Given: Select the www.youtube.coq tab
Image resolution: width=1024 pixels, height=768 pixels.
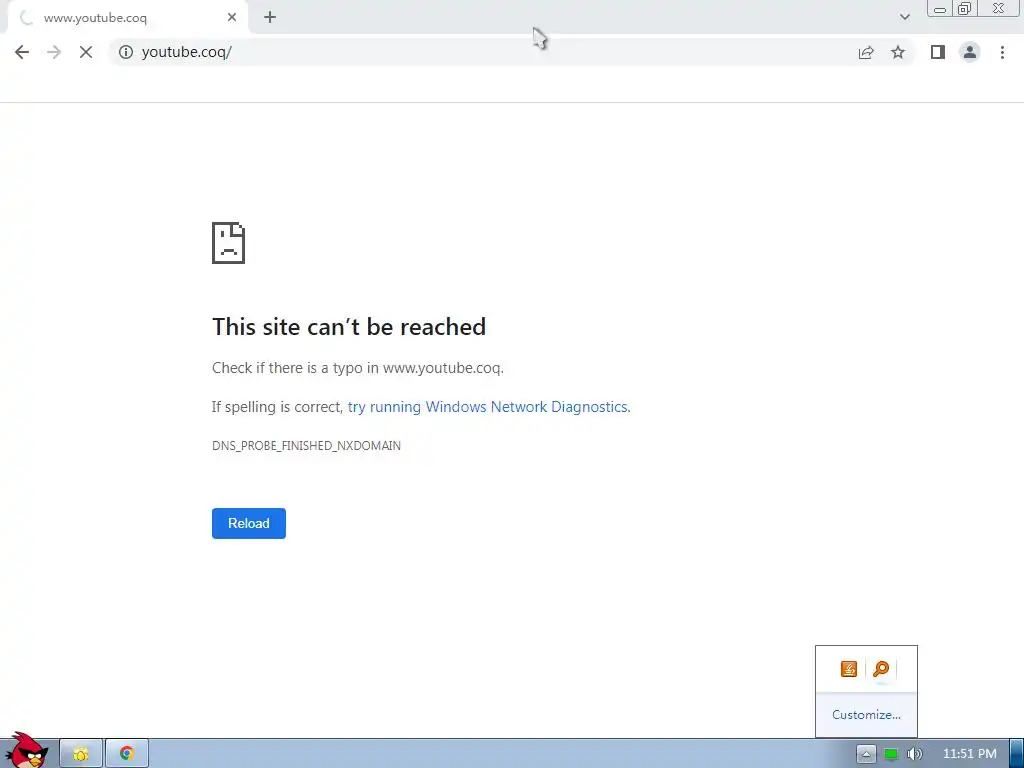Looking at the screenshot, I should 128,18.
